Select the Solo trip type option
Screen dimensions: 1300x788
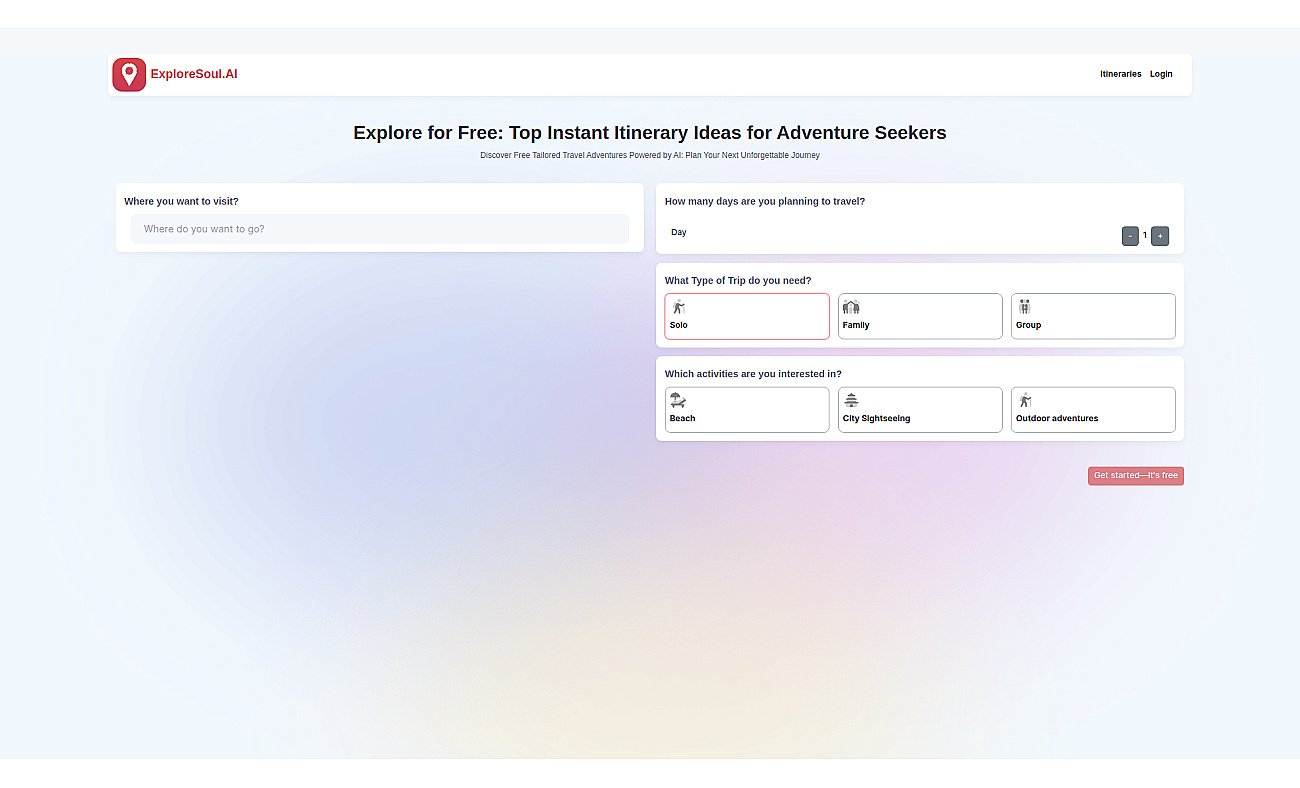(x=747, y=316)
